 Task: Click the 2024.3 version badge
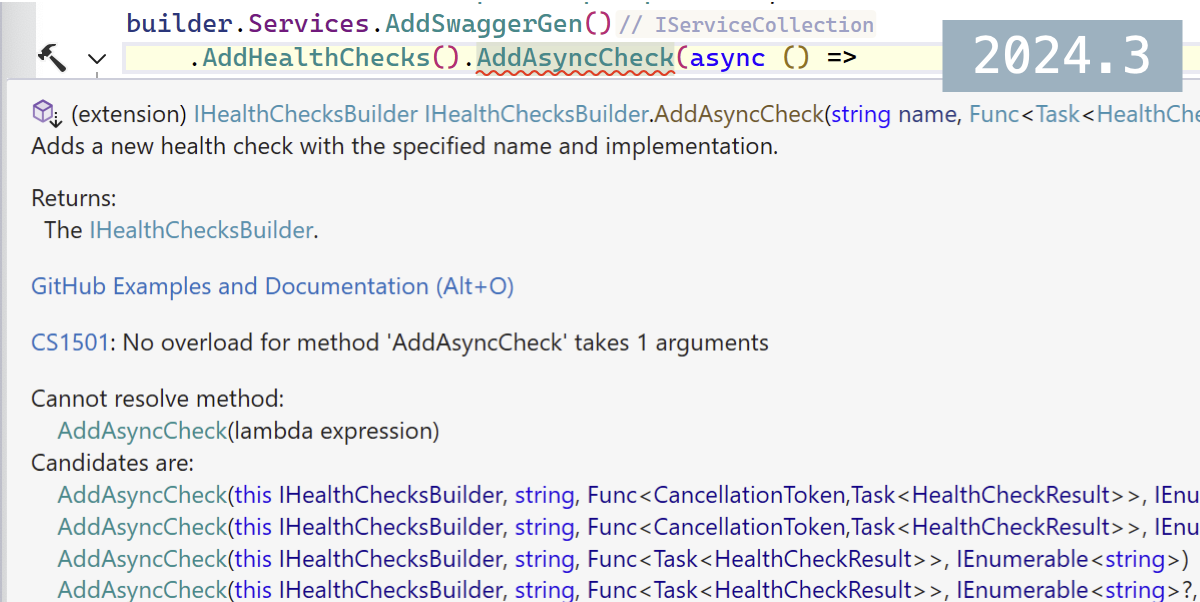(x=1062, y=56)
